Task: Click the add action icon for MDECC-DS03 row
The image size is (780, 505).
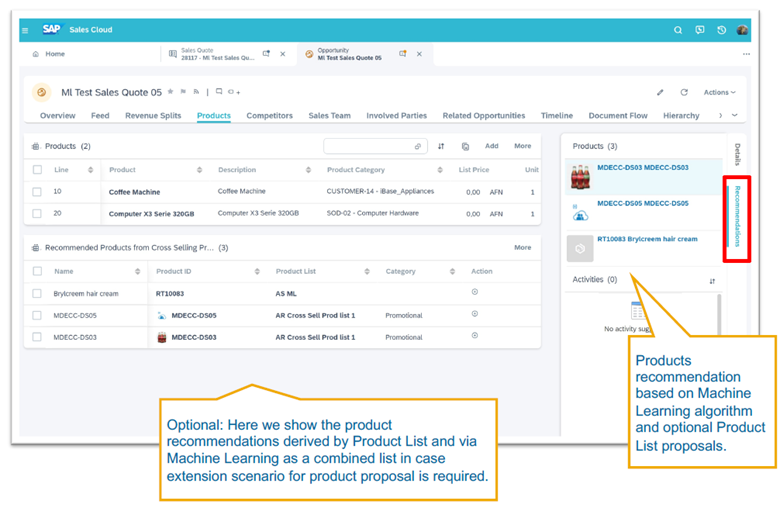Action: (475, 336)
